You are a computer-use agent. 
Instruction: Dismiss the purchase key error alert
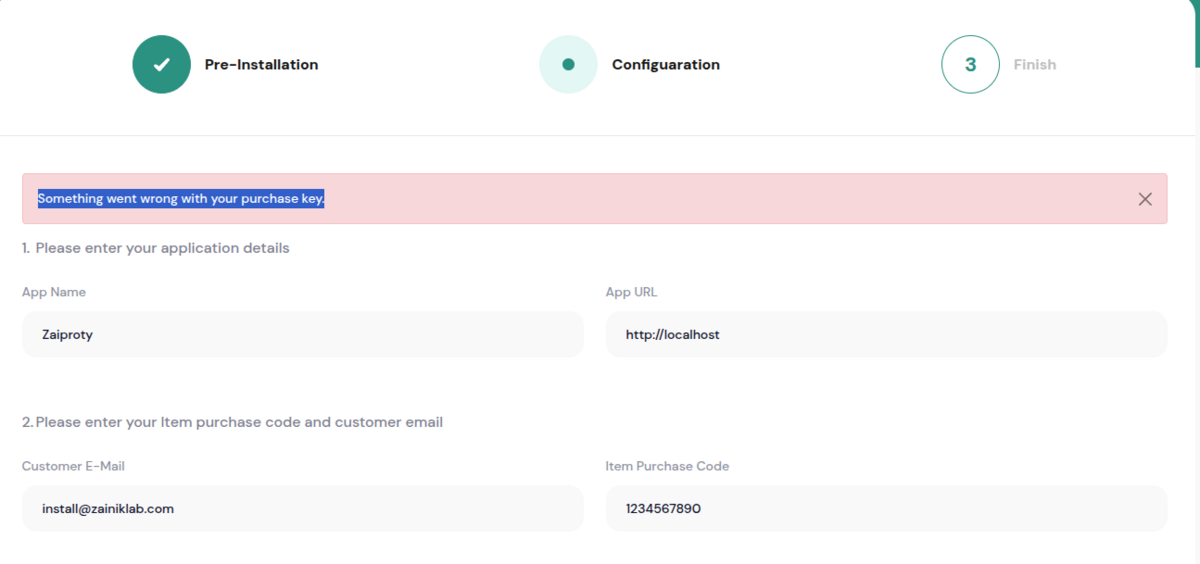click(x=1145, y=199)
